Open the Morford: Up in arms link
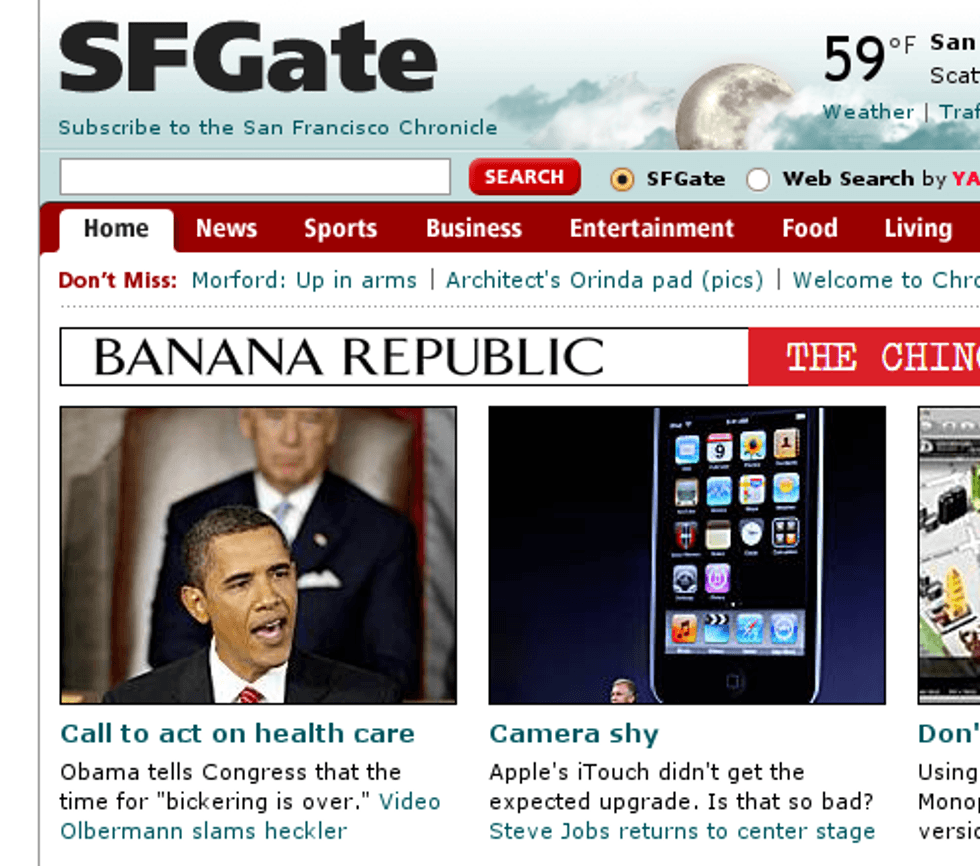The width and height of the screenshot is (980, 866). [x=304, y=281]
